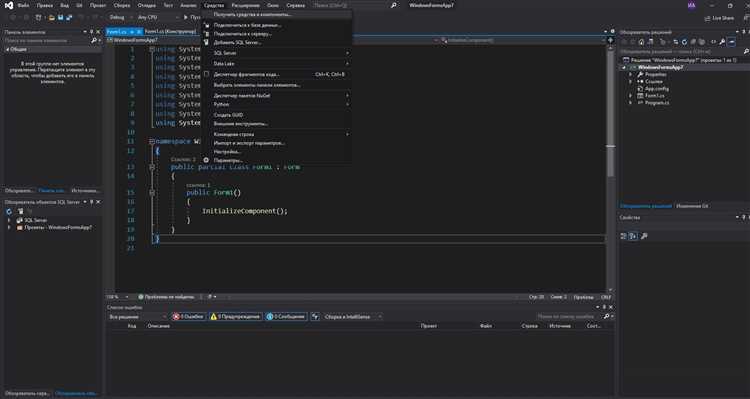750x399 pixels.
Task: Click the save file toolbar icon
Action: (61, 17)
